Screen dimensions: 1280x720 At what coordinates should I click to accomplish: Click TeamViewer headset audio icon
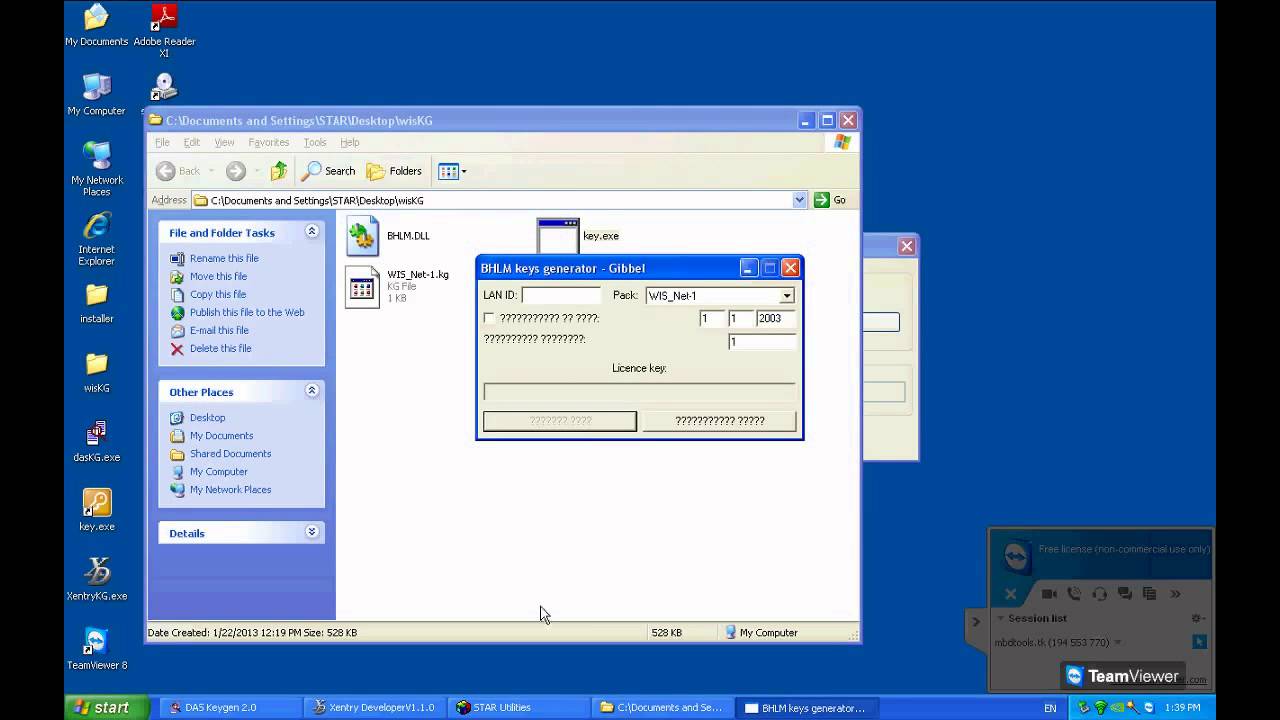pyautogui.click(x=1100, y=593)
